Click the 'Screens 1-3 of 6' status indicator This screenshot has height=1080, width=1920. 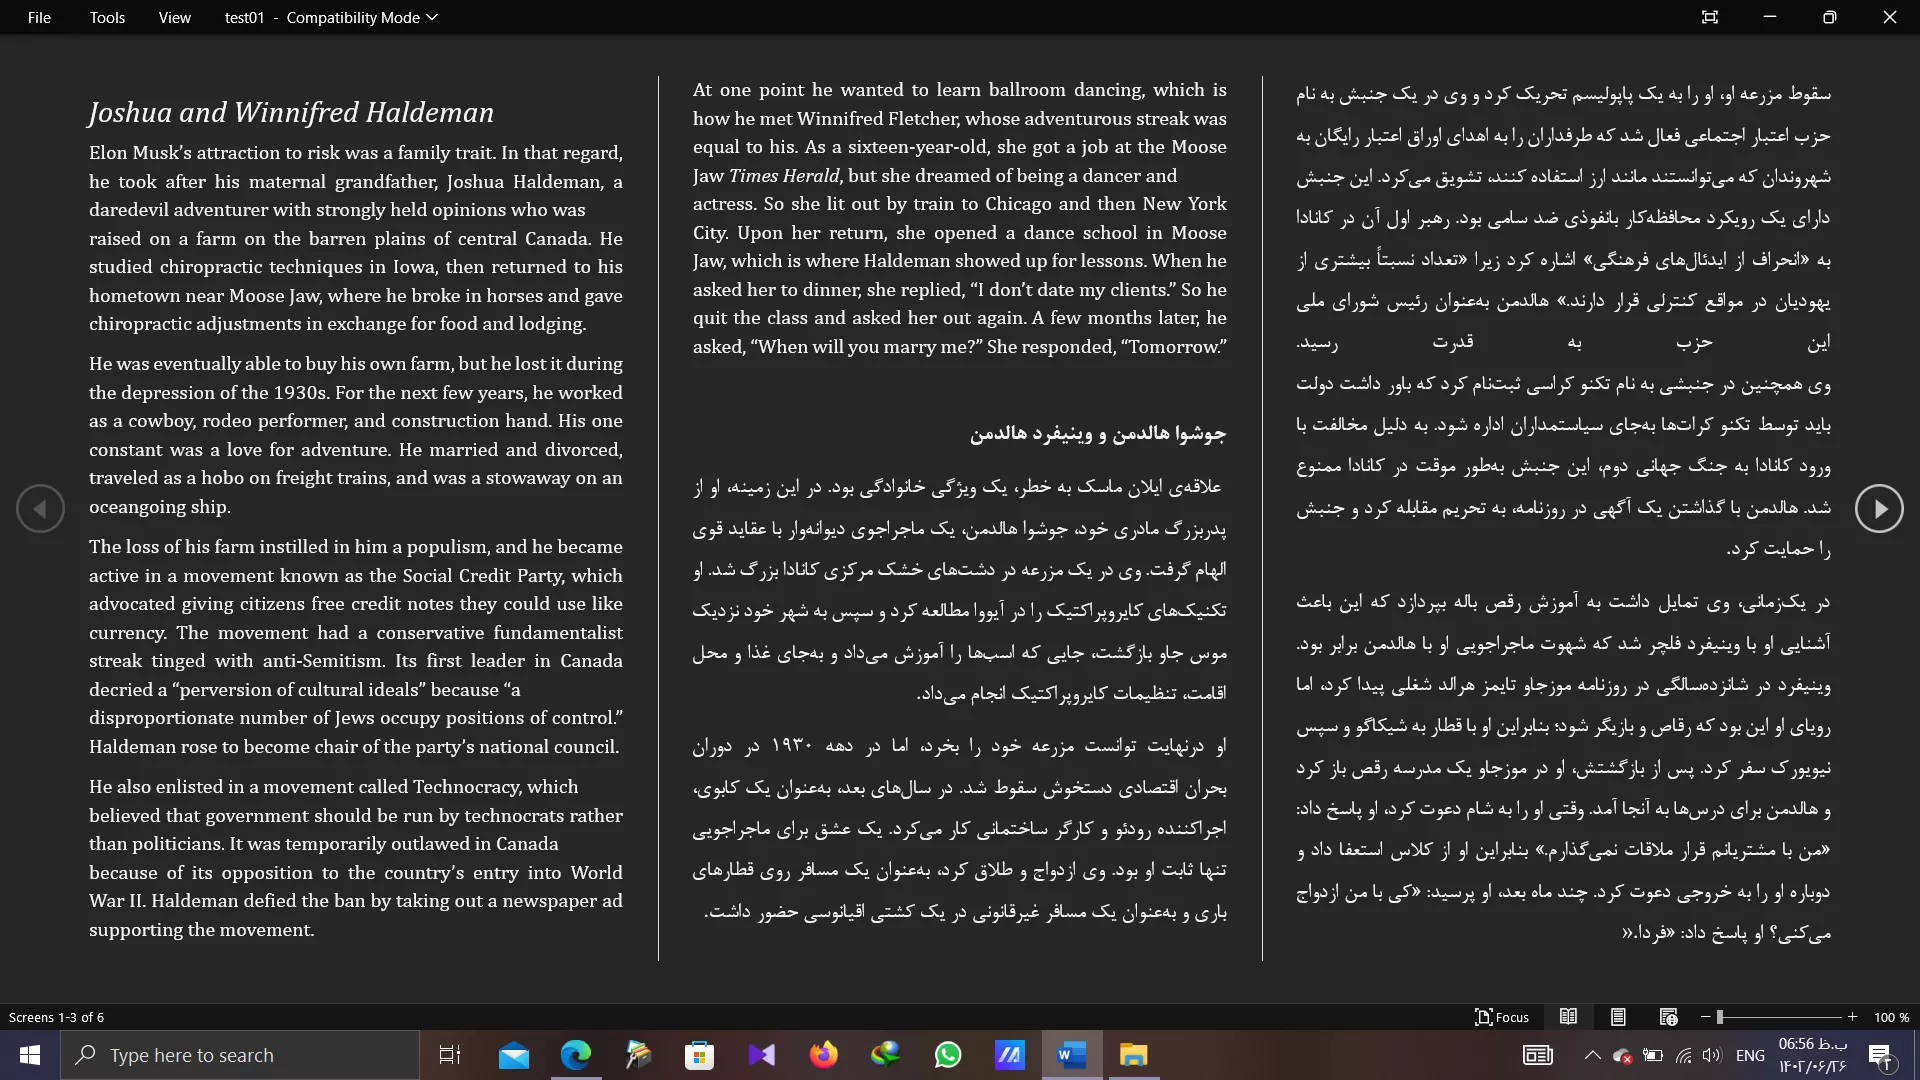(x=56, y=1017)
